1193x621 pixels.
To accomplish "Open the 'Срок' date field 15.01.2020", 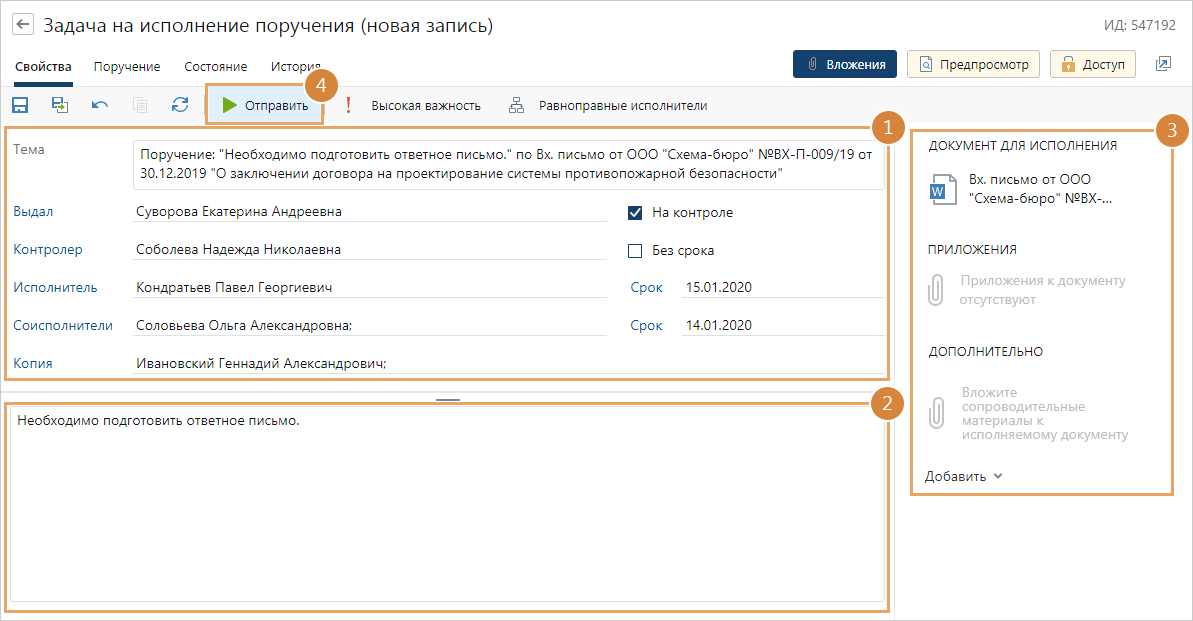I will coord(780,288).
